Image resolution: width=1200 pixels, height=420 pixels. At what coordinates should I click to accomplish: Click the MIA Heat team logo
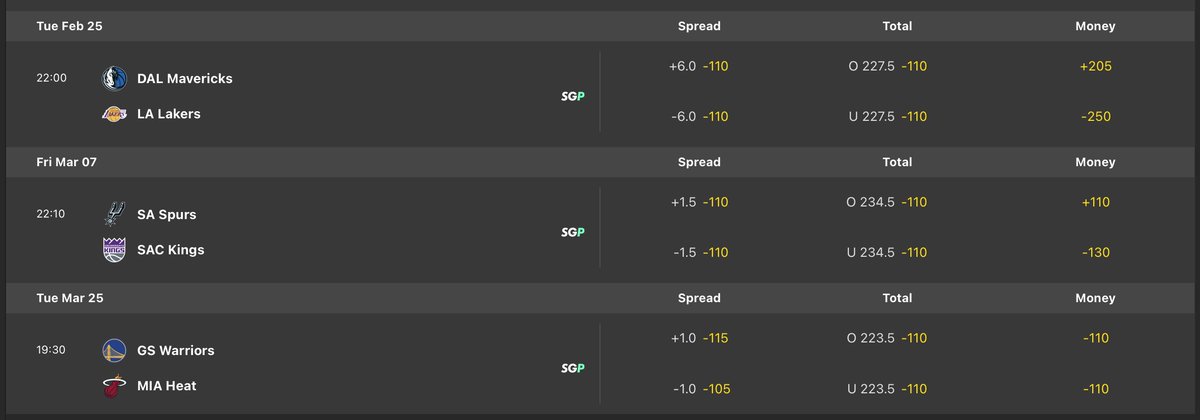pyautogui.click(x=114, y=386)
